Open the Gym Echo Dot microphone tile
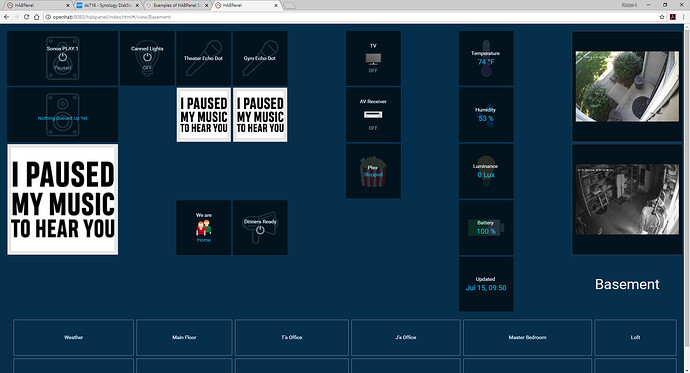 [x=260, y=58]
